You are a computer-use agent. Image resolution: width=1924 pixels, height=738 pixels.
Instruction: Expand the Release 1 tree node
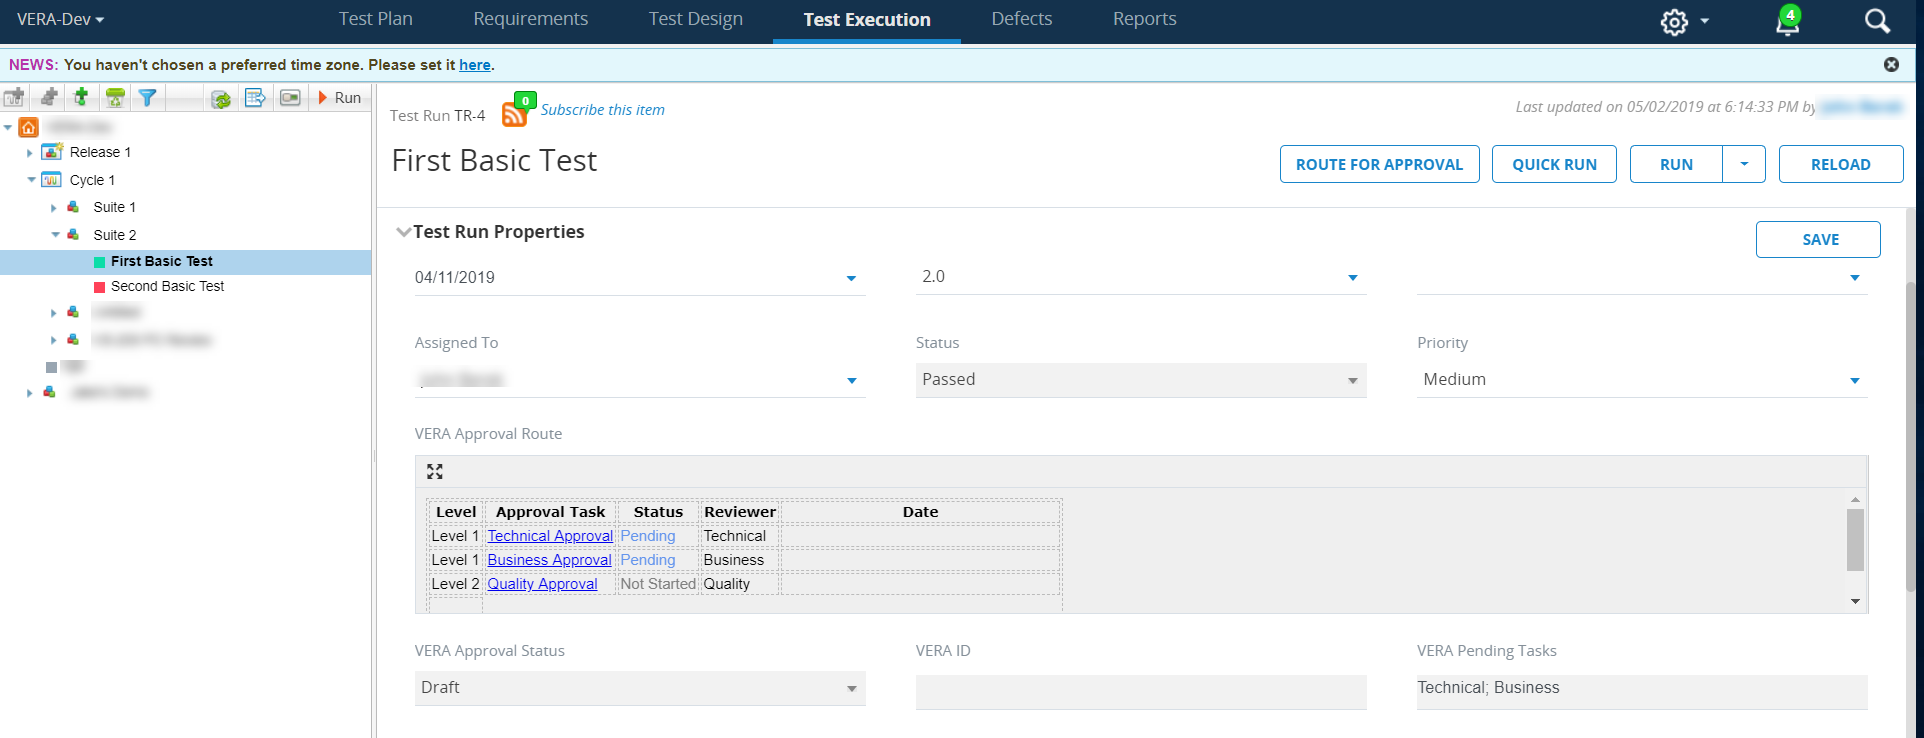click(30, 153)
